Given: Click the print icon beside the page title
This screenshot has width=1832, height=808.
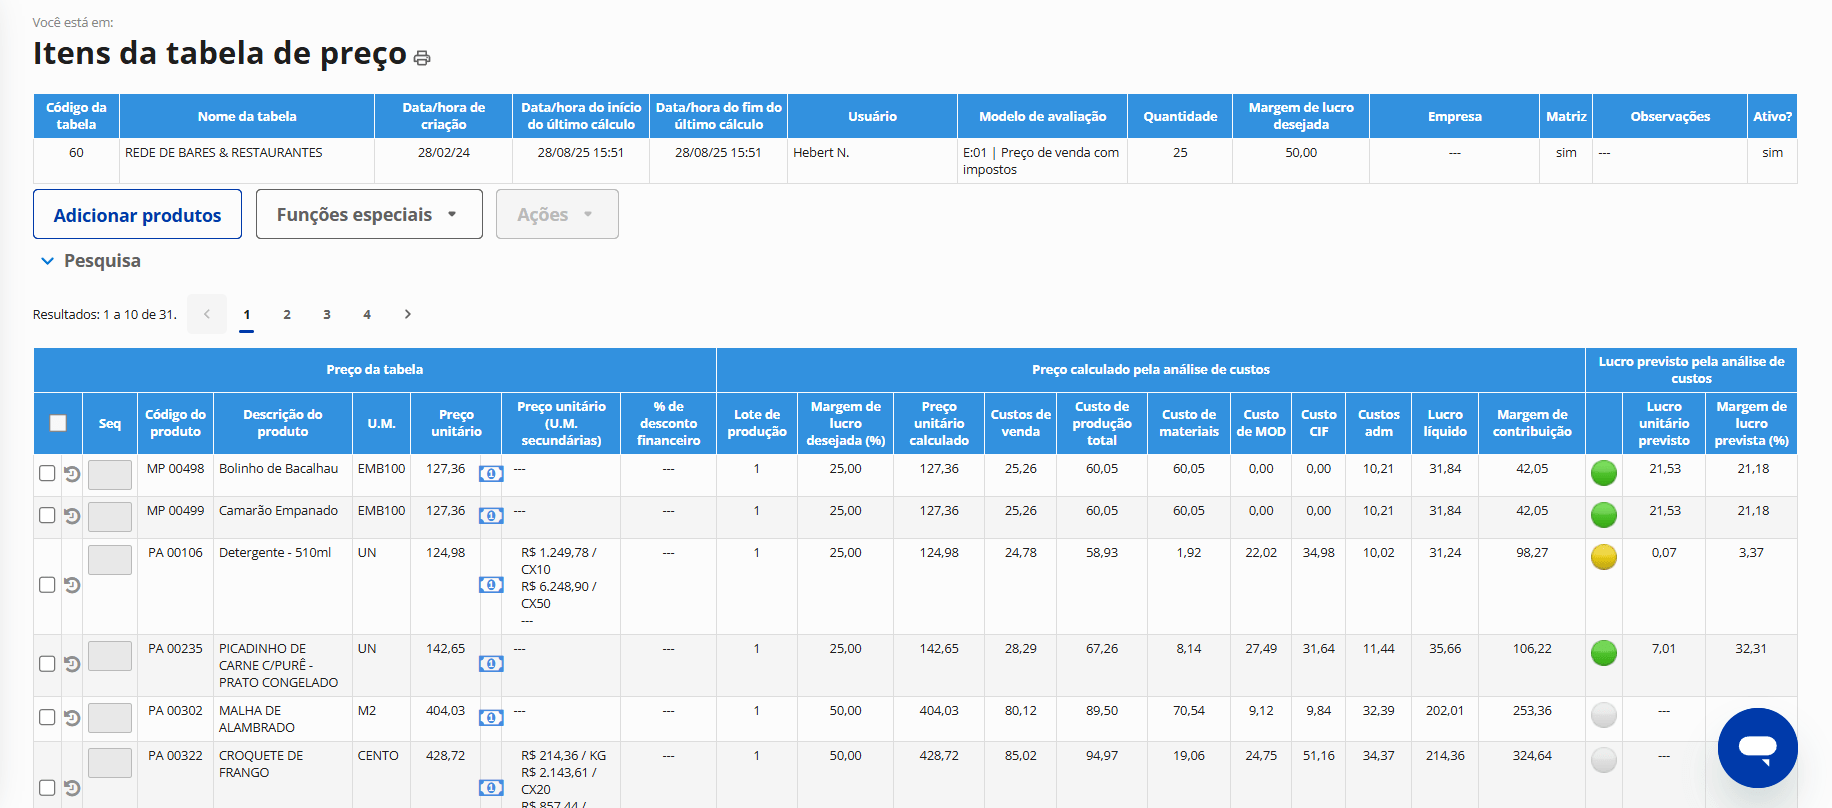Looking at the screenshot, I should tap(422, 58).
